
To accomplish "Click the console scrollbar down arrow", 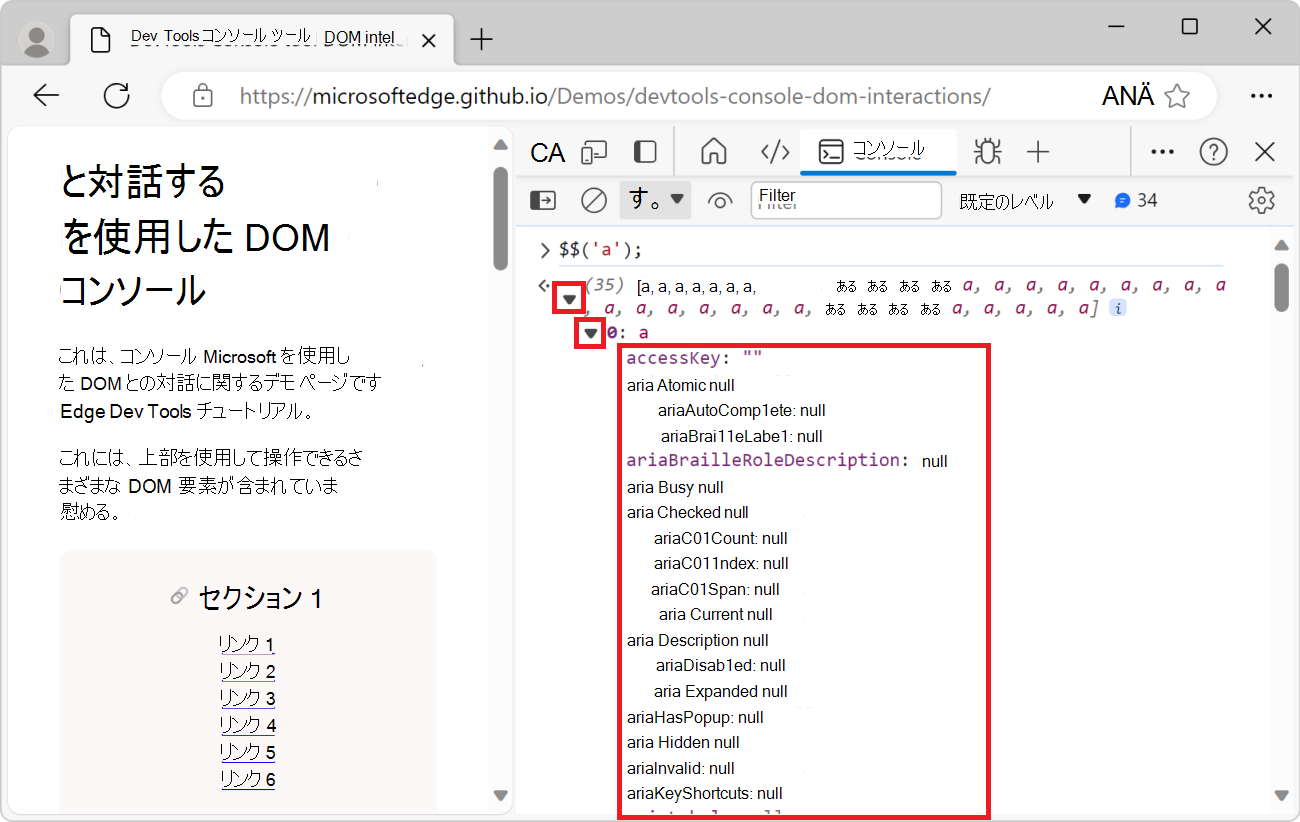I will (x=1281, y=795).
